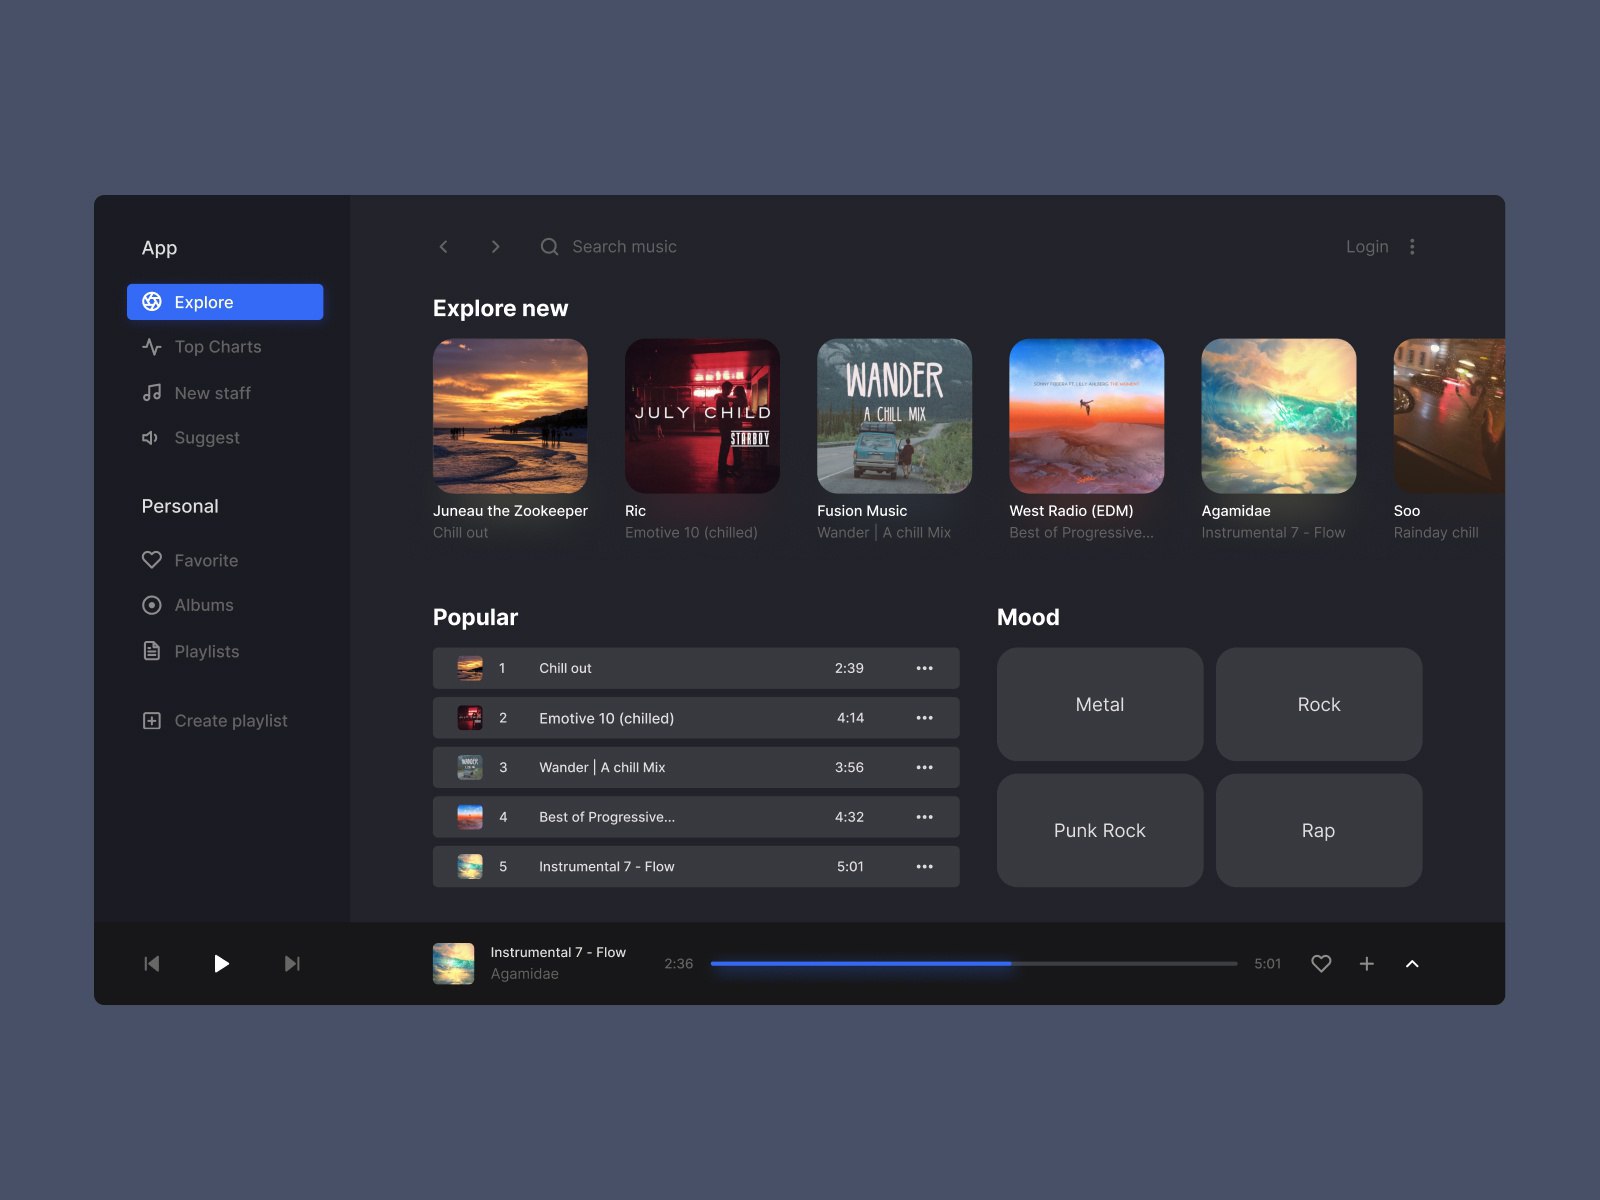Screen dimensions: 1600x1200
Task: Open Playlists in sidebar
Action: pos(191,651)
